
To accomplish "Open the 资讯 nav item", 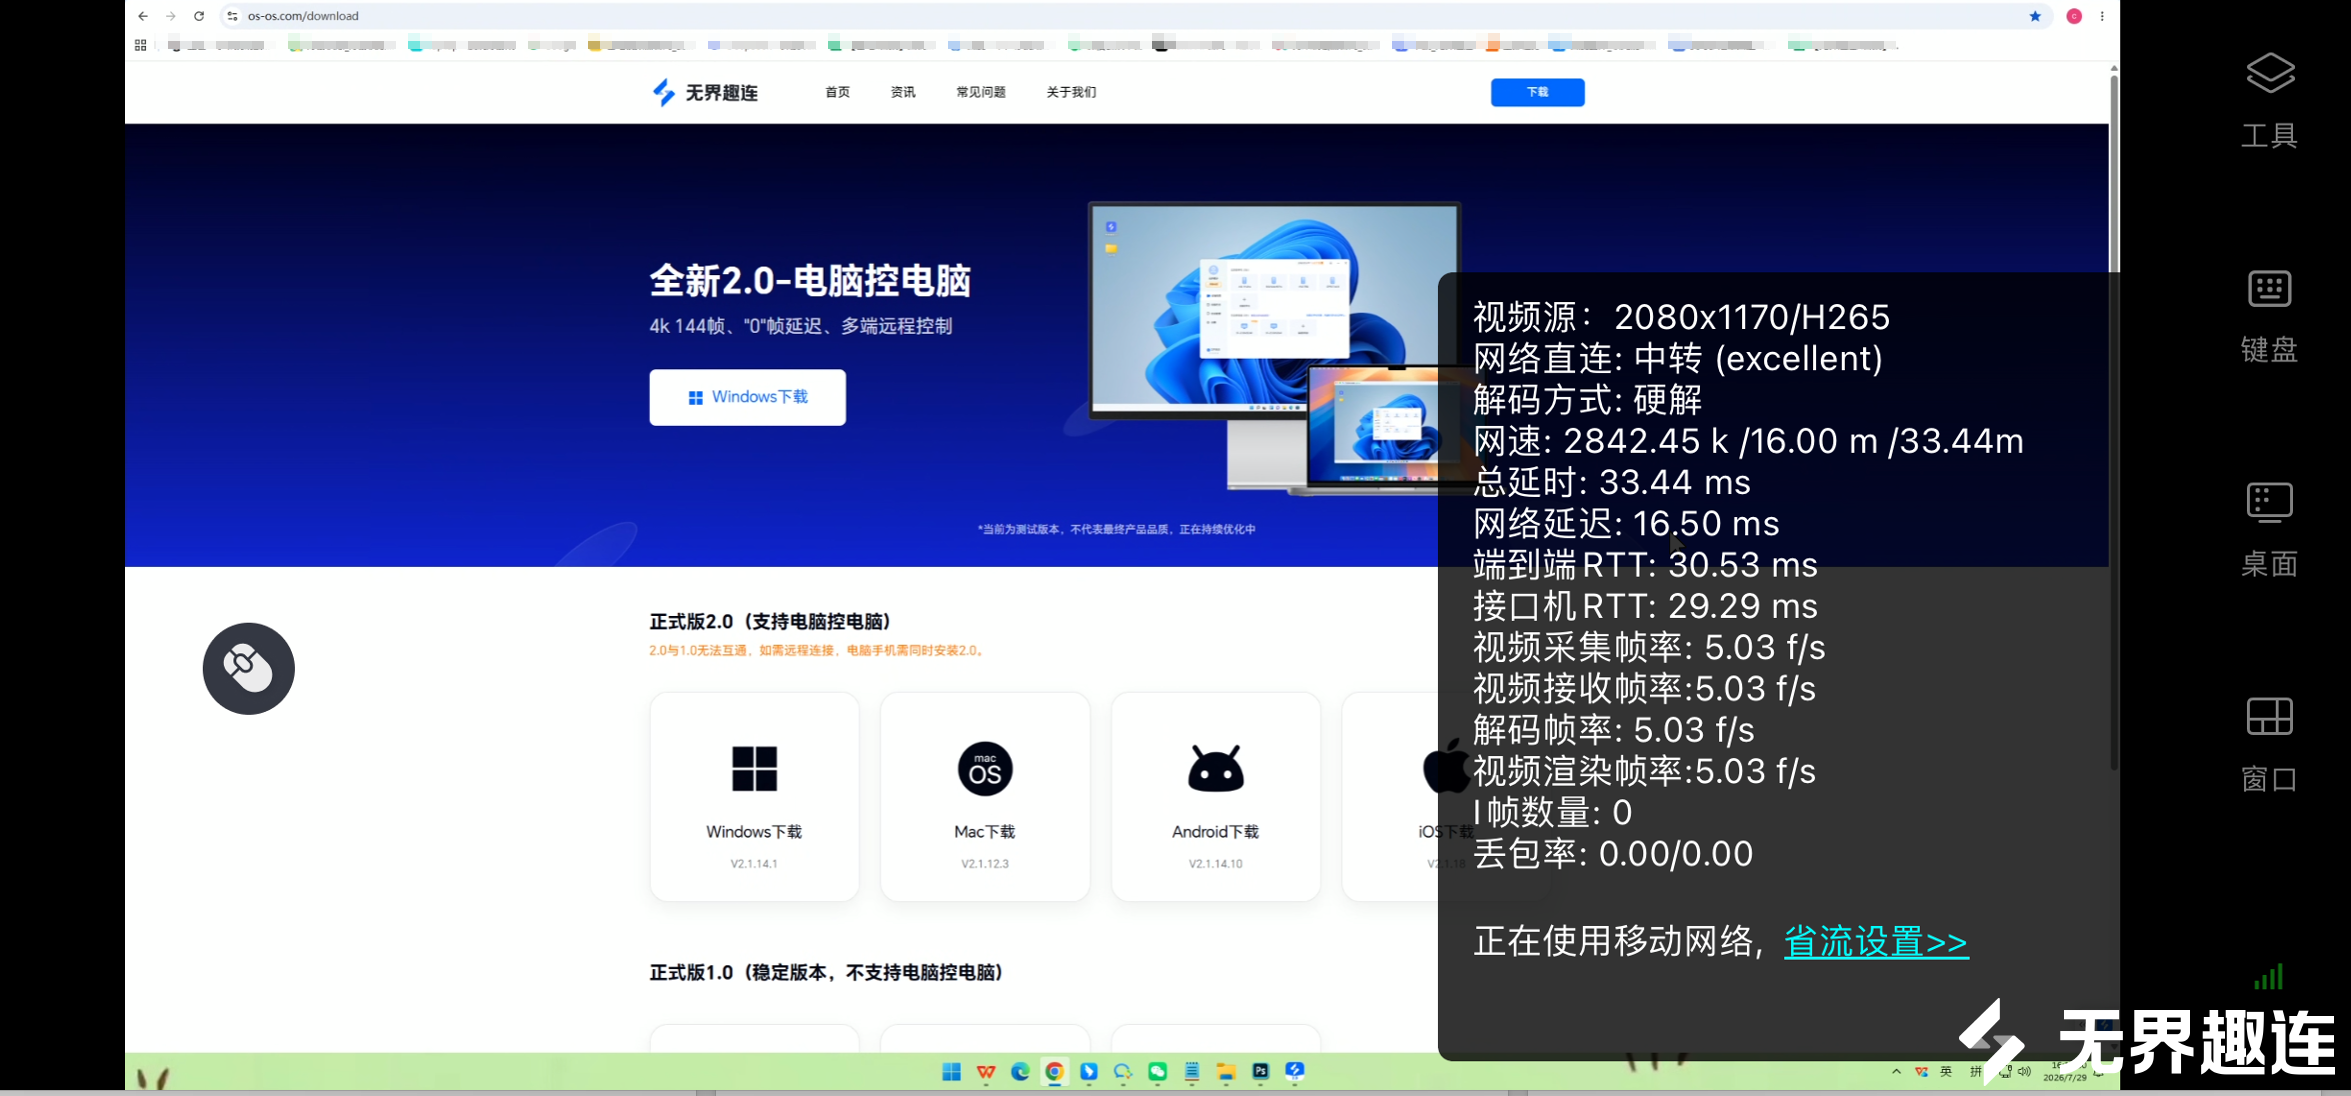I will [x=903, y=92].
